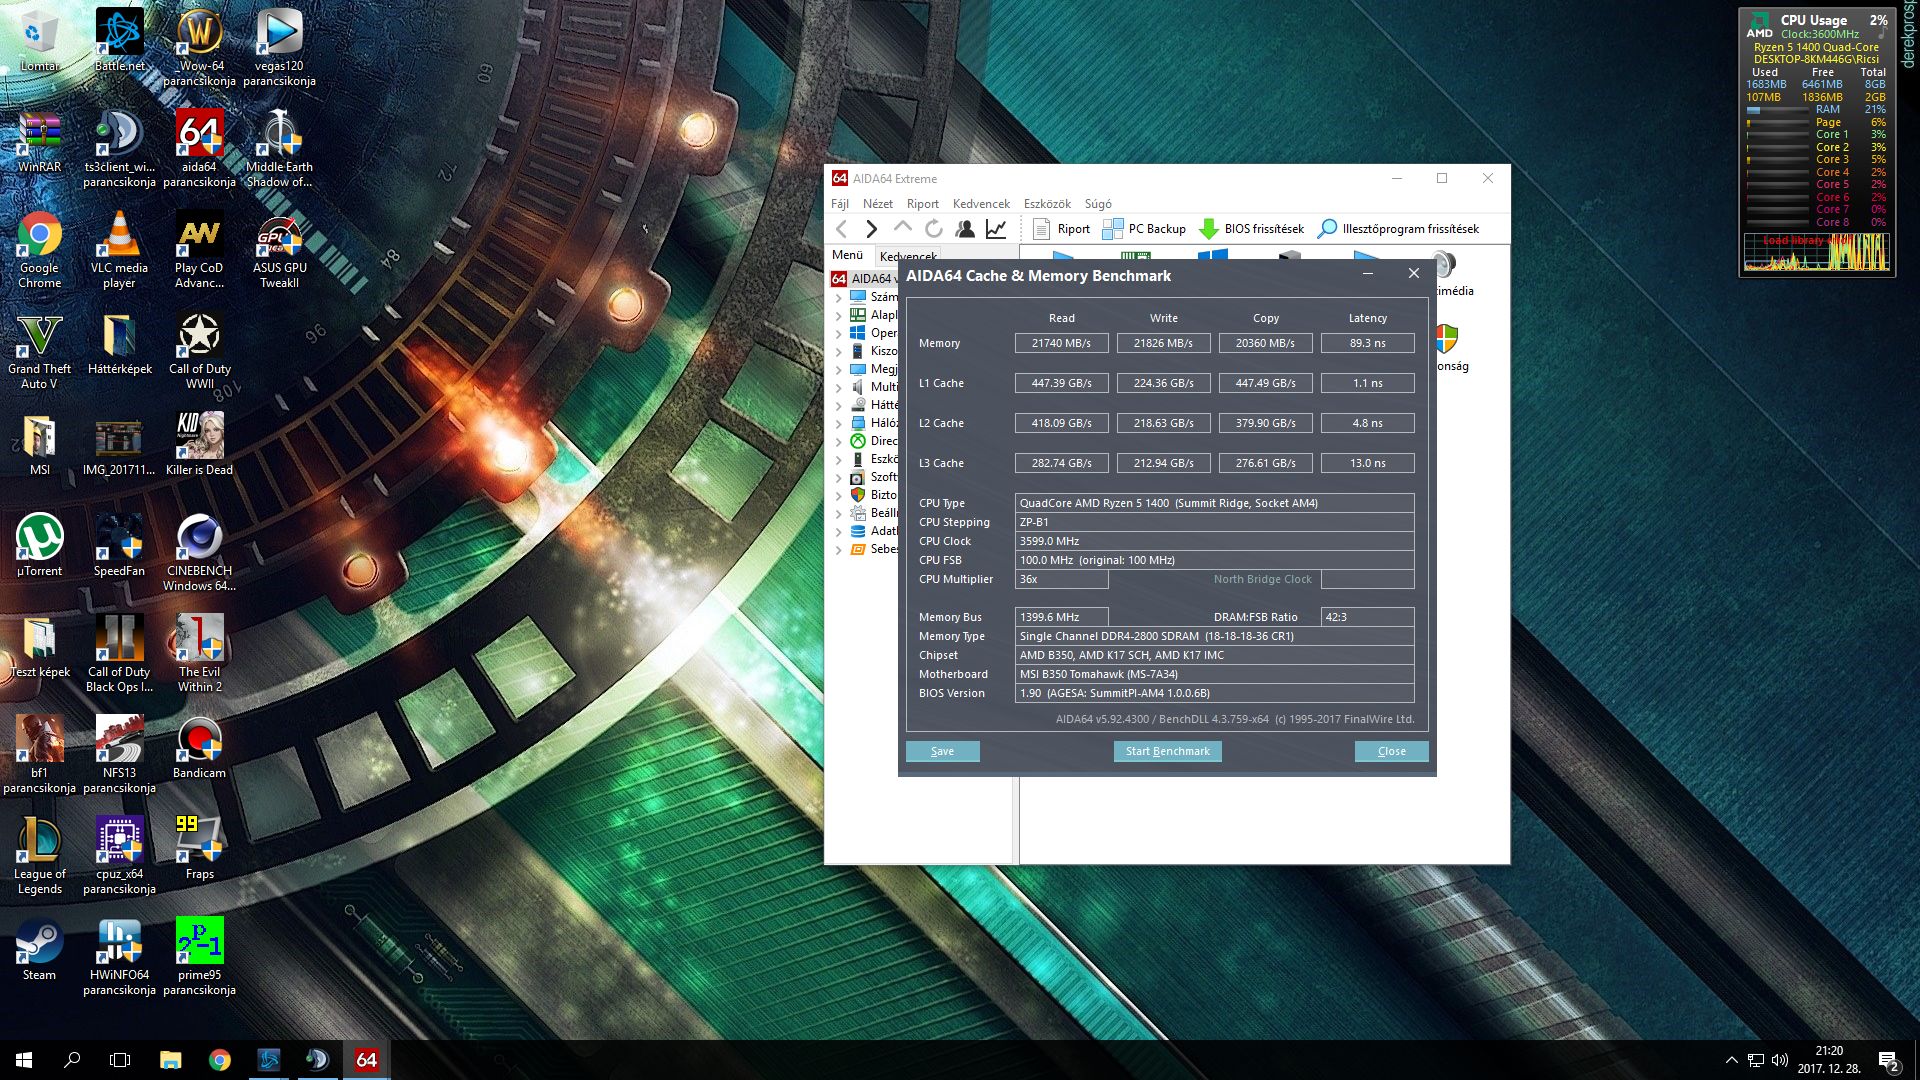Open the prime95 desktop shortcut
This screenshot has width=1920, height=1080.
pos(199,956)
